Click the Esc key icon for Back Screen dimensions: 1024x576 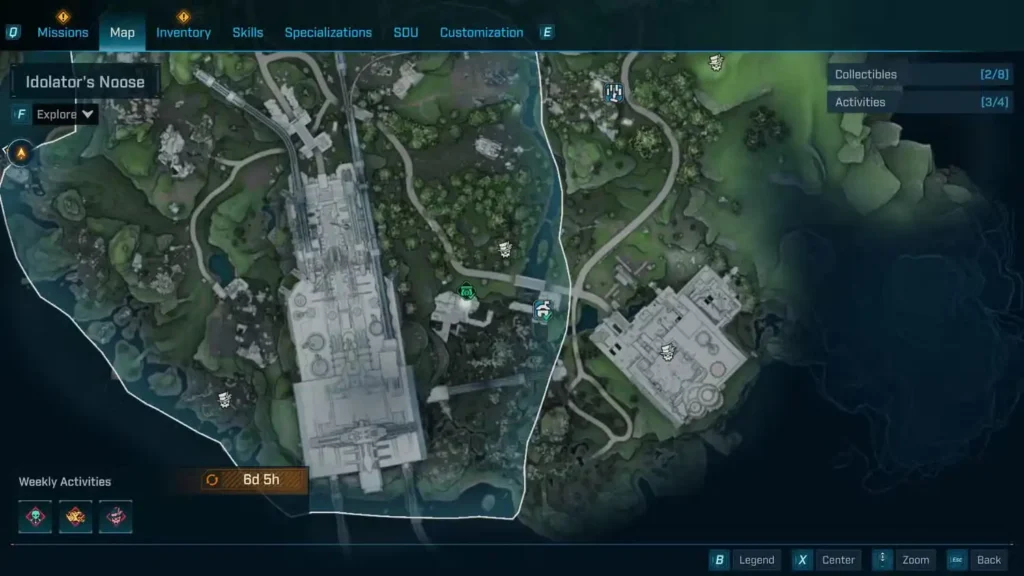tap(957, 560)
